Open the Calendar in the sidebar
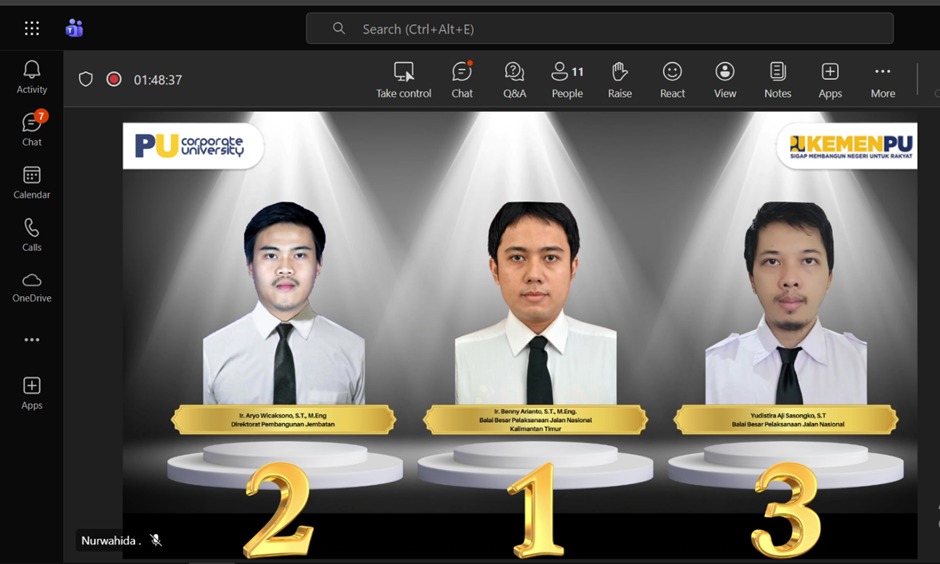 tap(32, 181)
